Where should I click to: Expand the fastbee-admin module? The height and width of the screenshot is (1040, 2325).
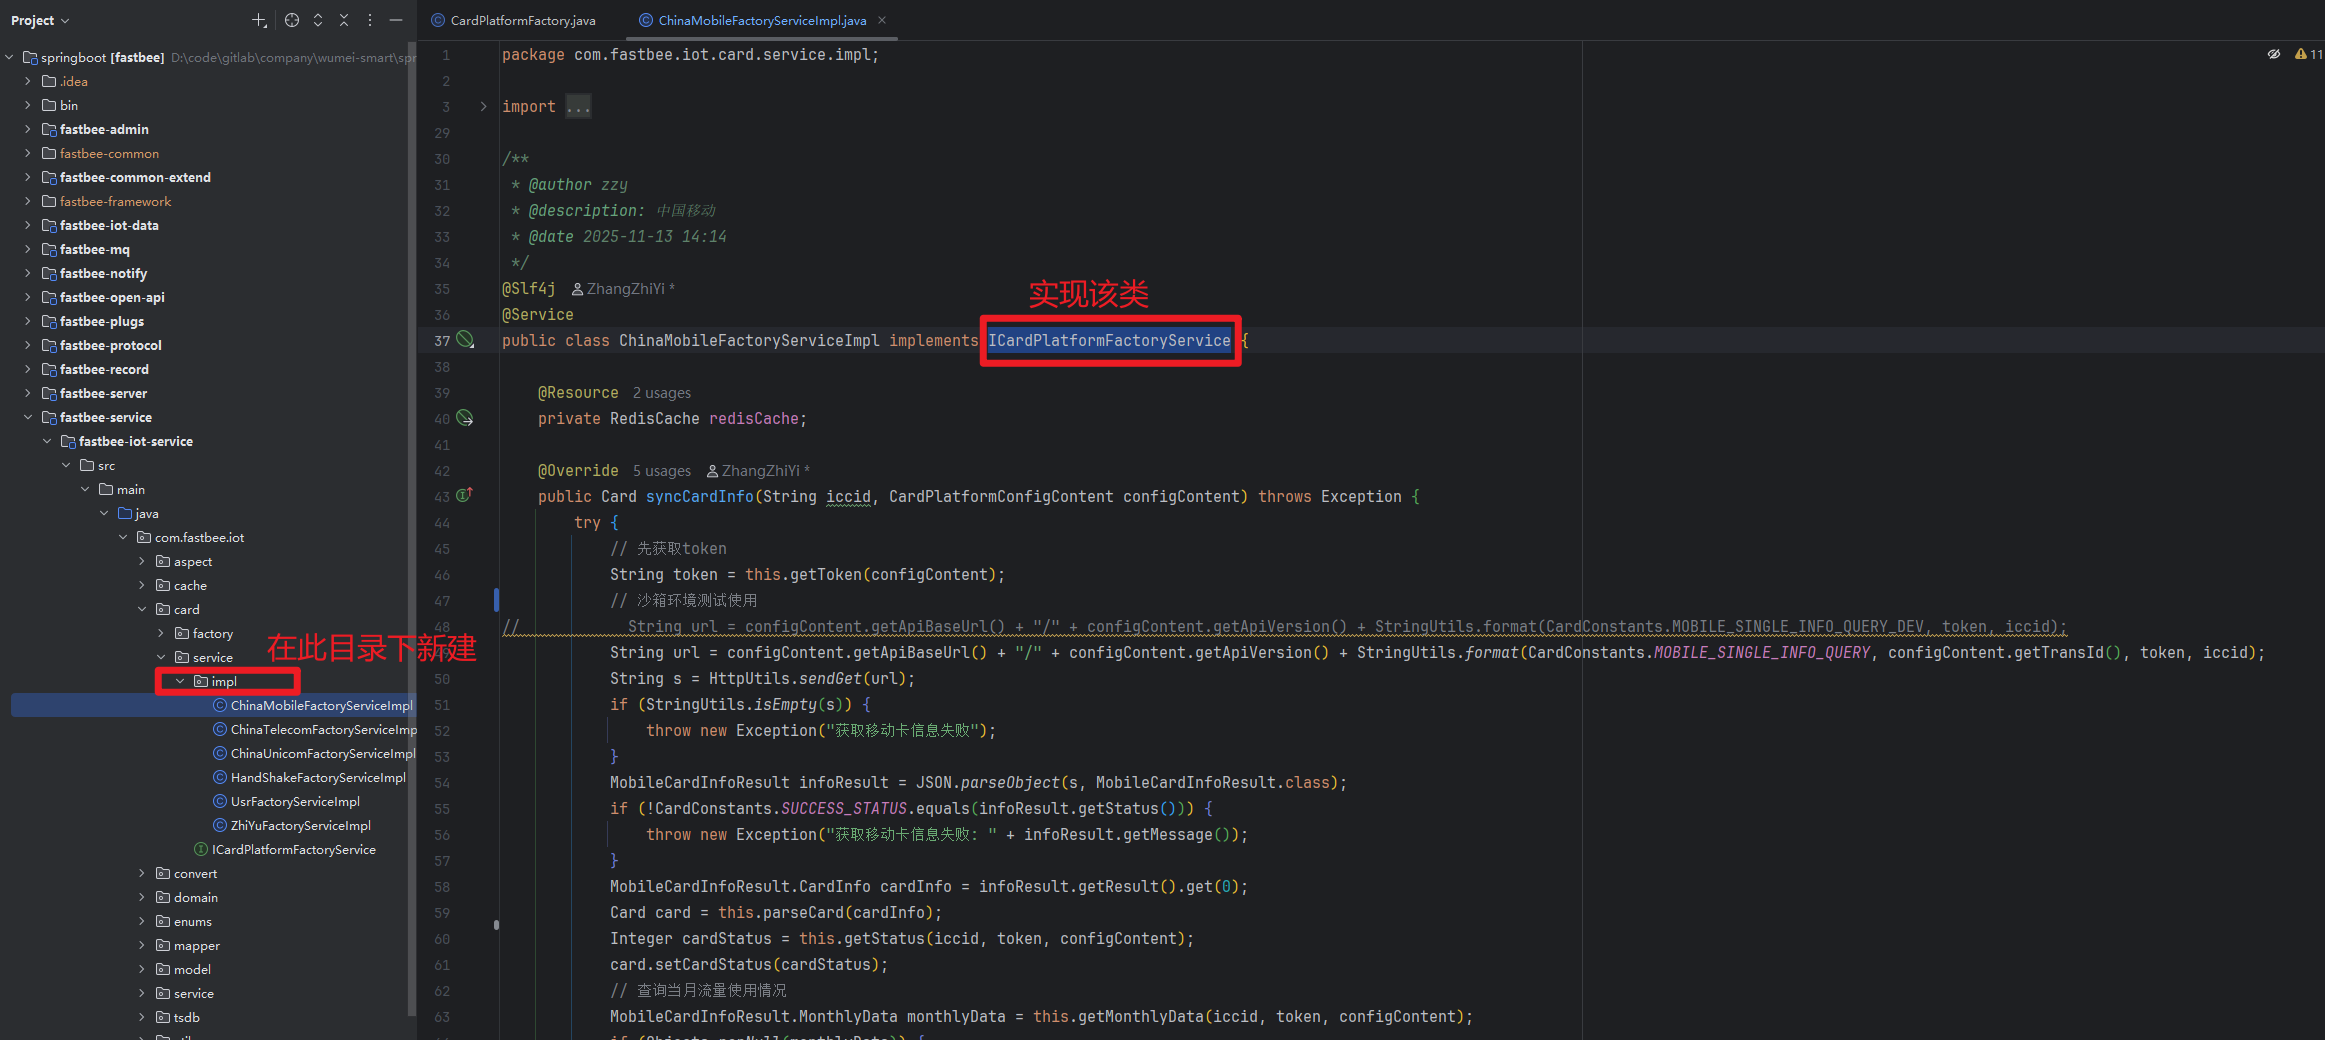(28, 129)
